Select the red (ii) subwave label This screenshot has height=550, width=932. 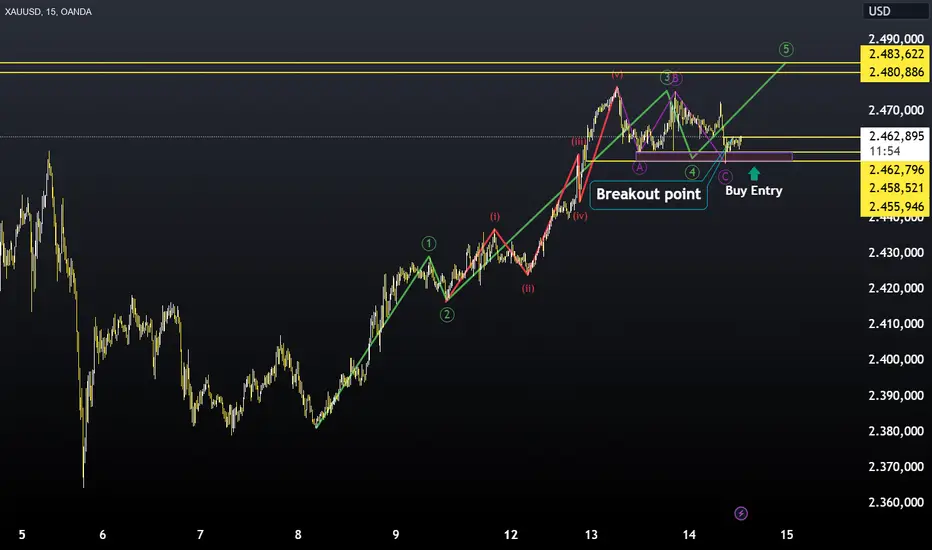tap(528, 288)
